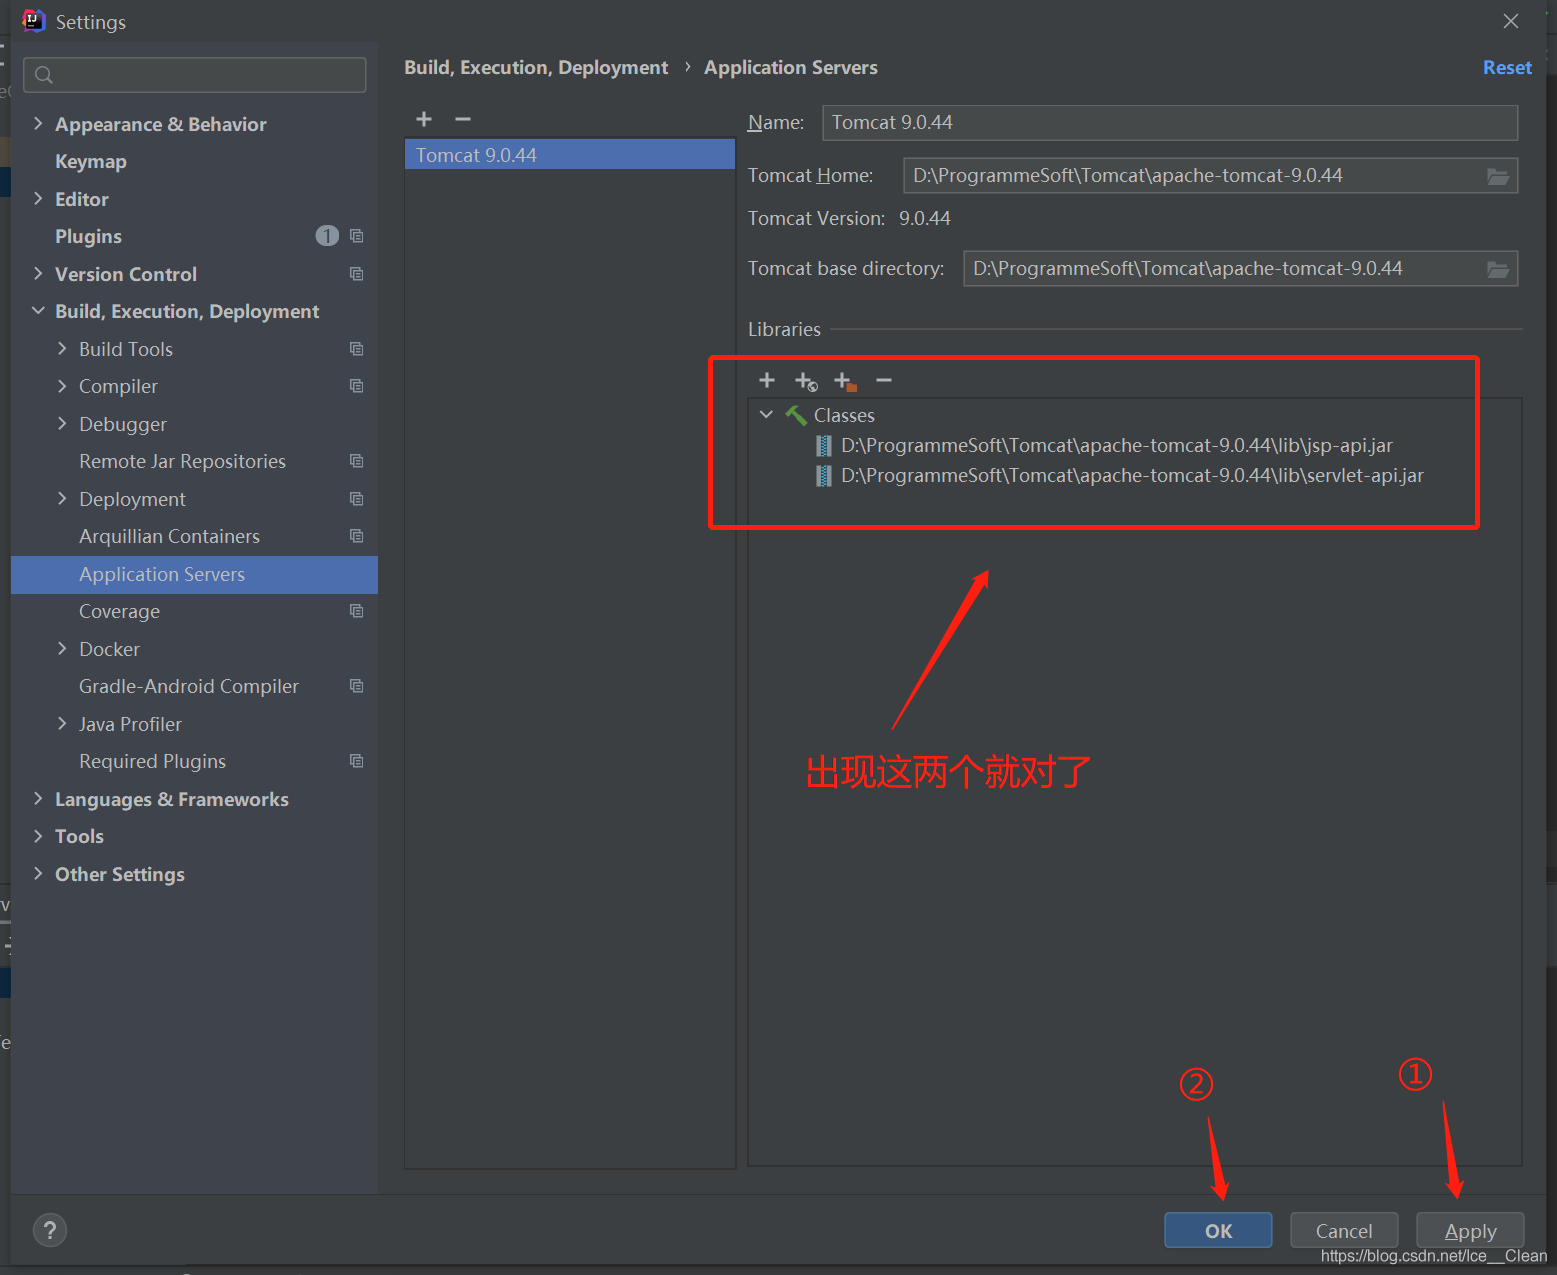Click the project-level icon beside Deployment
Screen dimensions: 1557x1275
[x=357, y=499]
